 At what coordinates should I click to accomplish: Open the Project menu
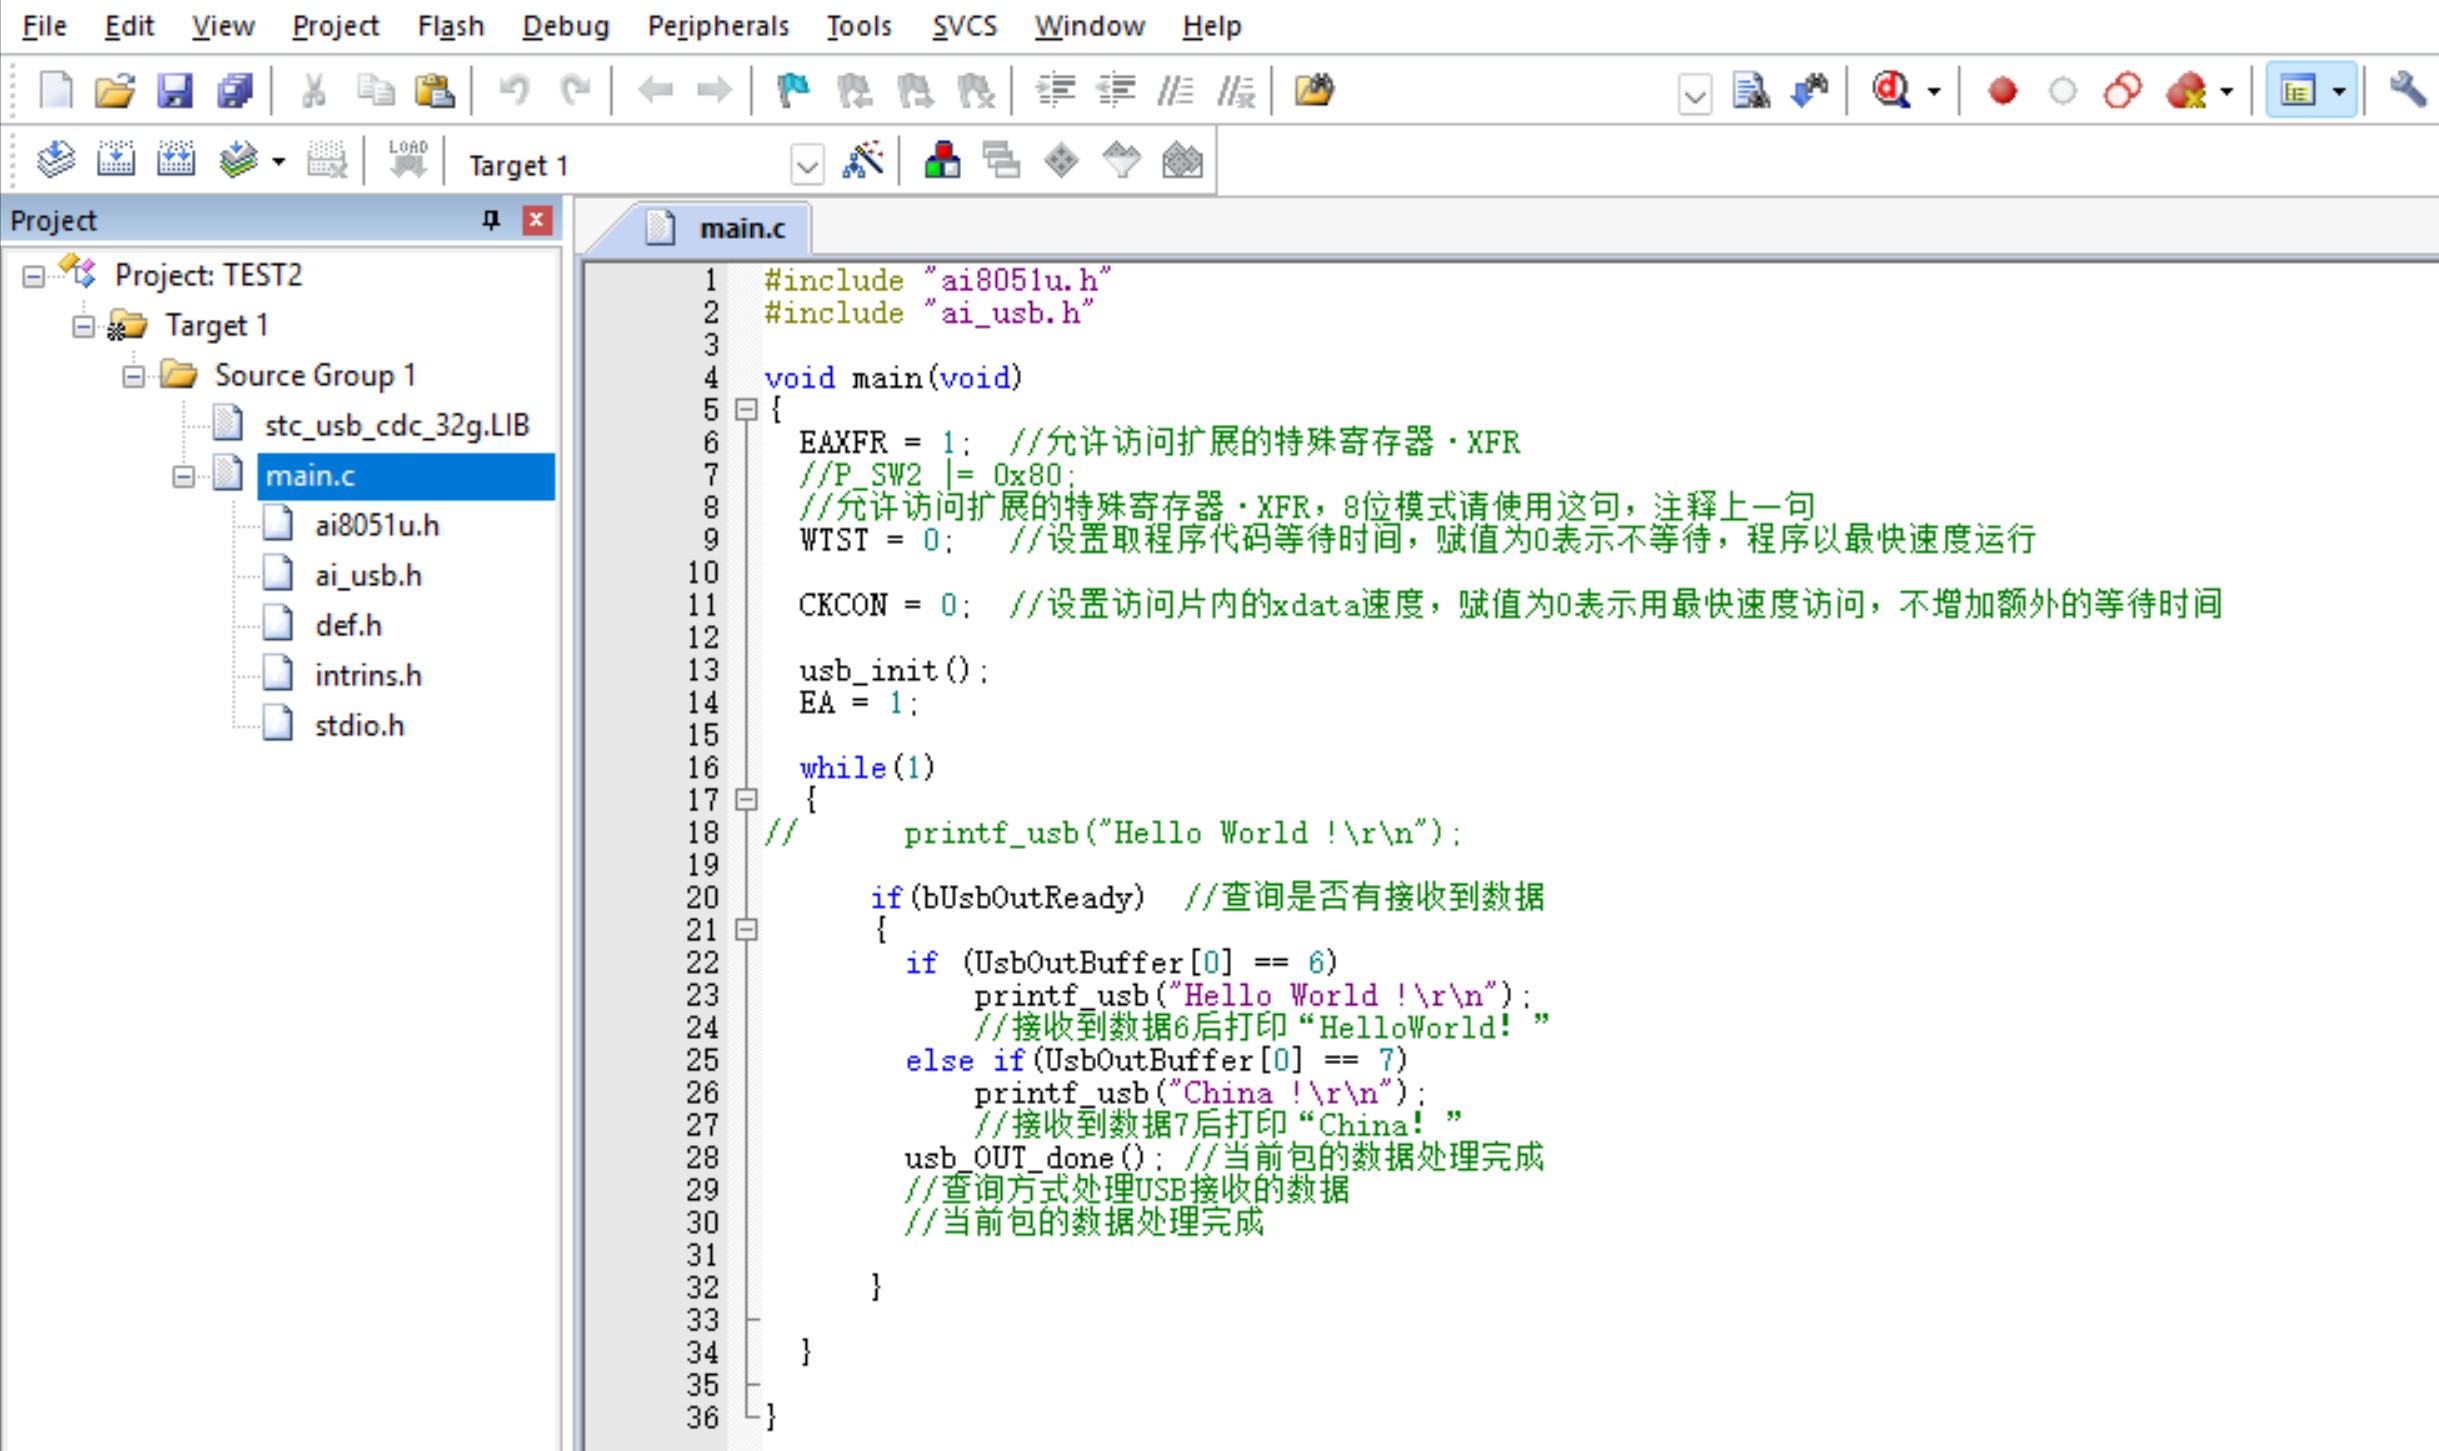click(335, 26)
